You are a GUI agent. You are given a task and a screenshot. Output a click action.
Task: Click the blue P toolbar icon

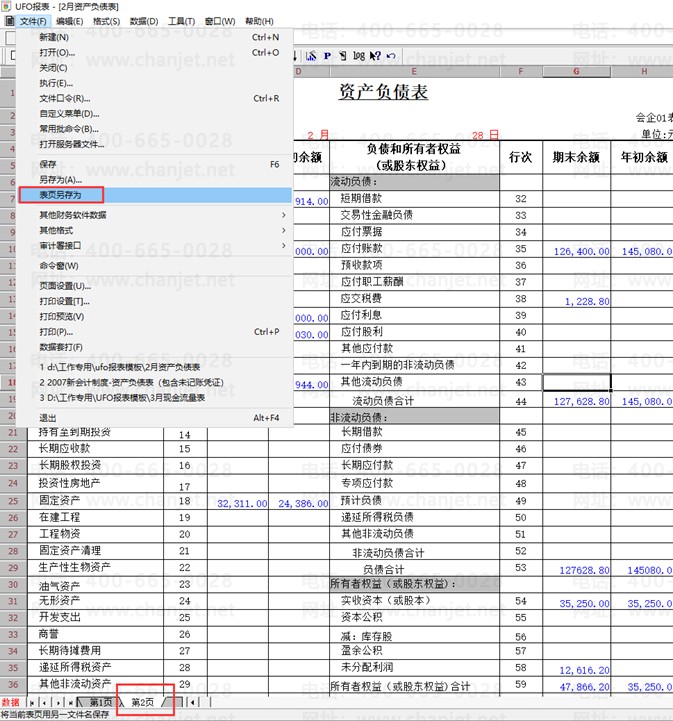tap(327, 56)
